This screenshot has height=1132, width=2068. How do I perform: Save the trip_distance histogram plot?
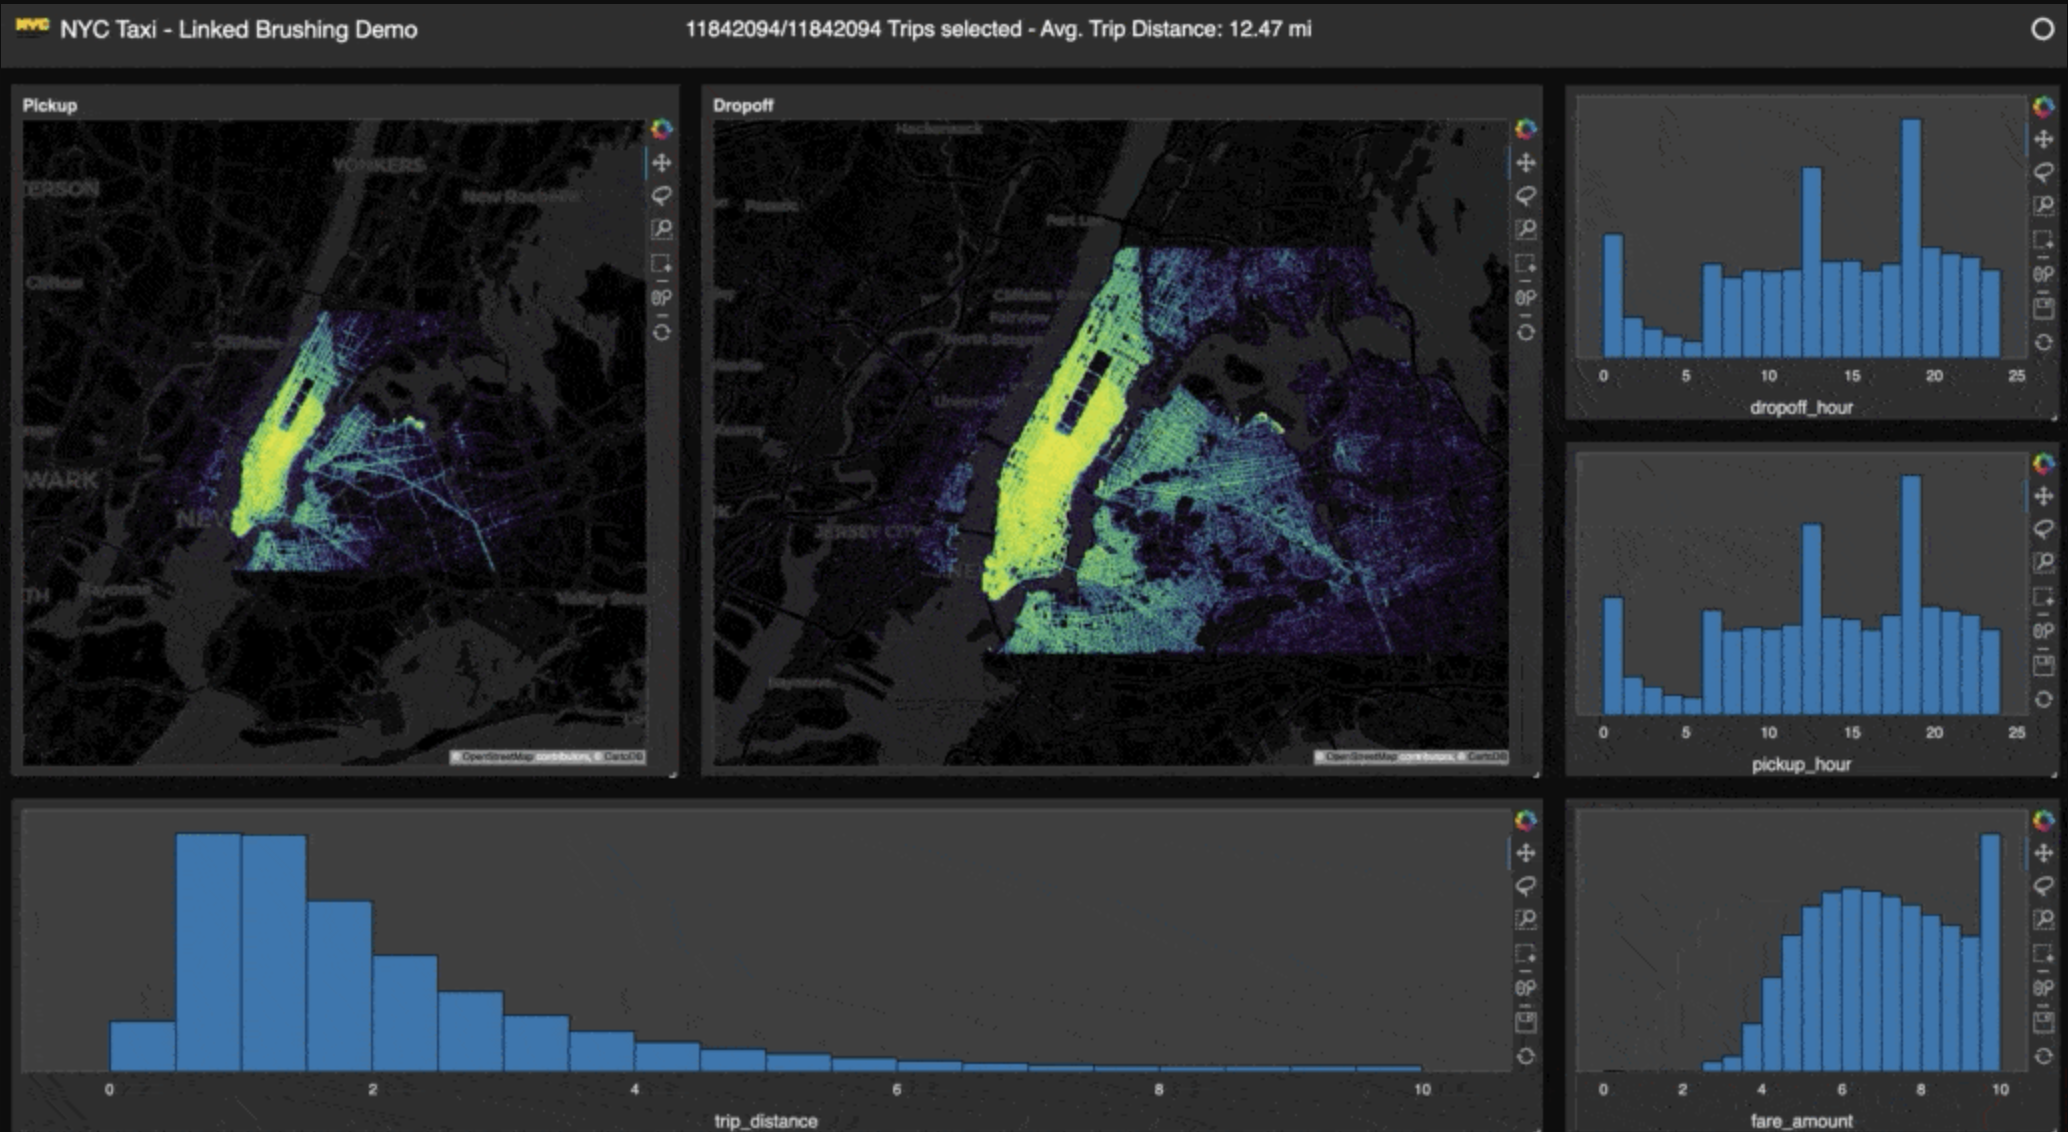click(1525, 1022)
